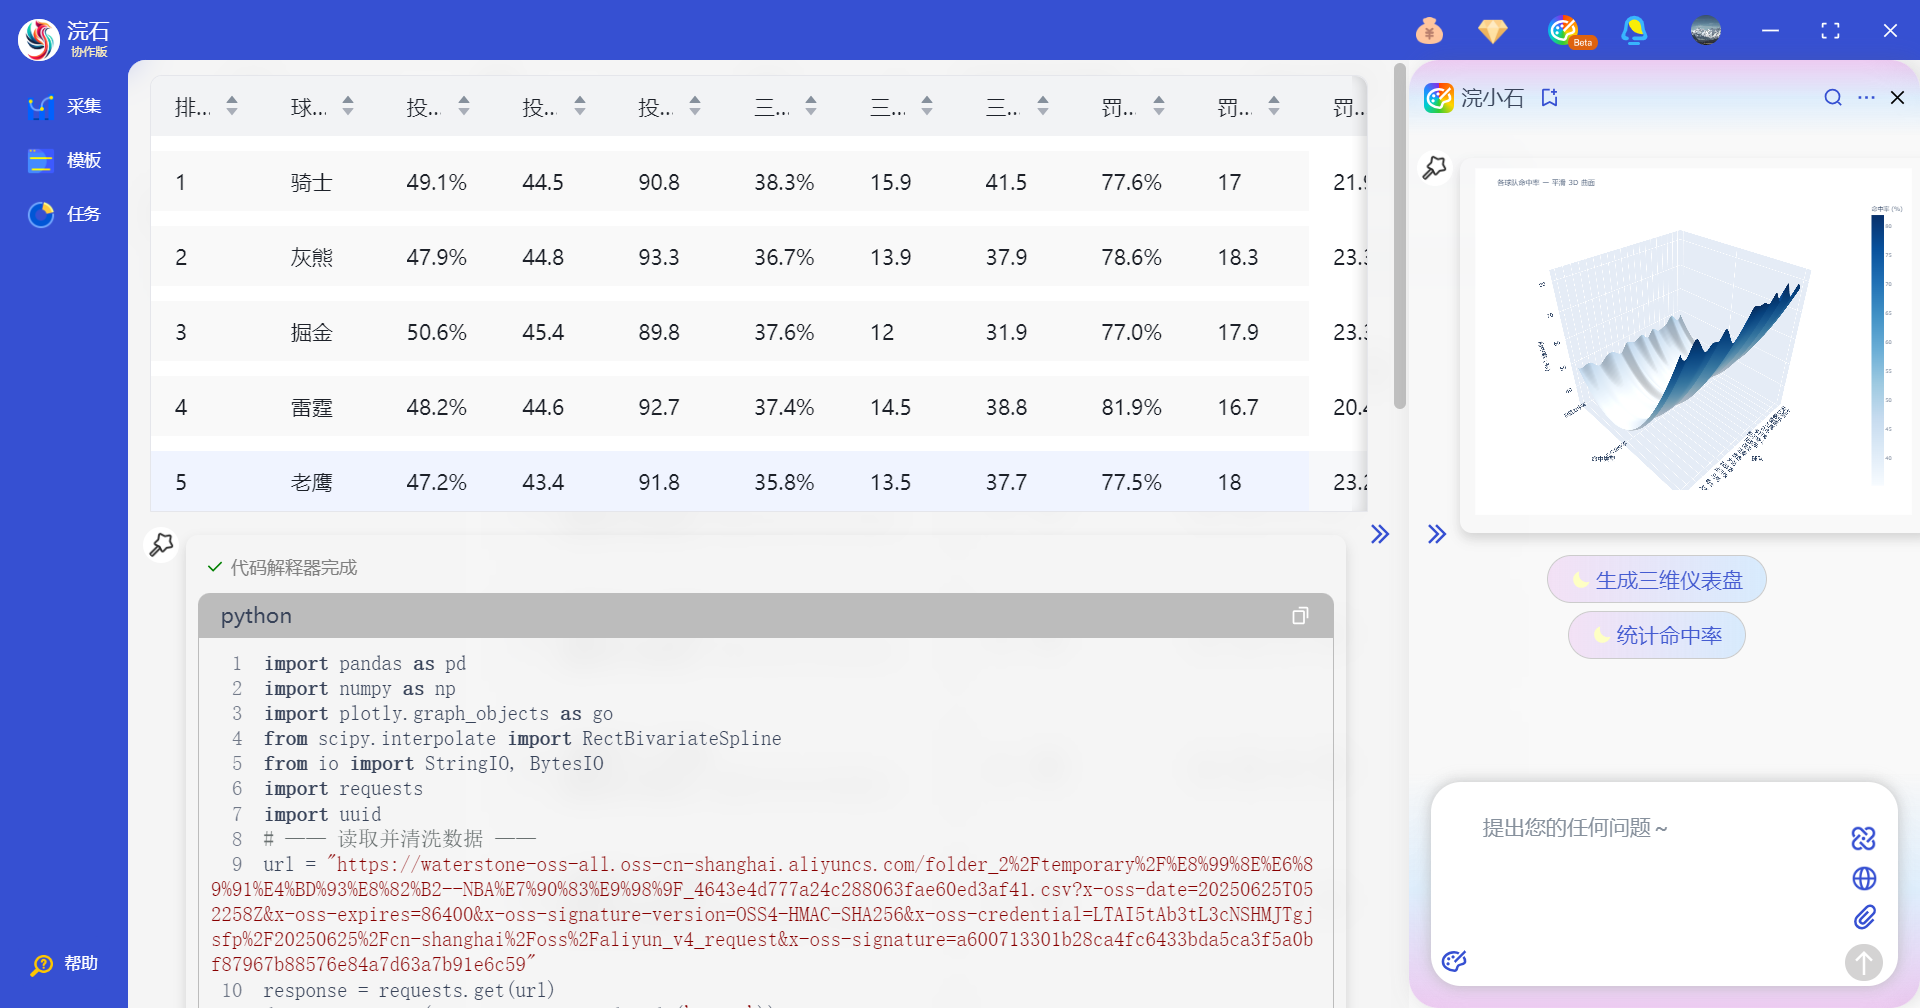Click the 统计命中率 suggestion

click(1656, 636)
